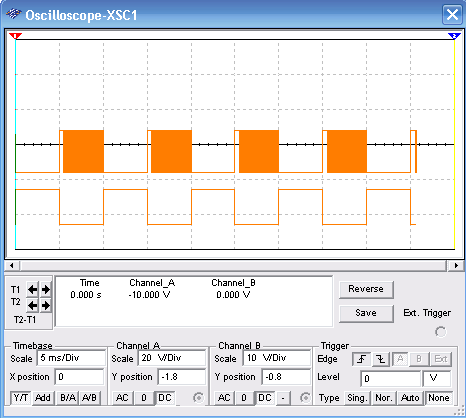Image resolution: width=466 pixels, height=418 pixels.
Task: Move cursor T1 left with arrow
Action: tap(32, 289)
